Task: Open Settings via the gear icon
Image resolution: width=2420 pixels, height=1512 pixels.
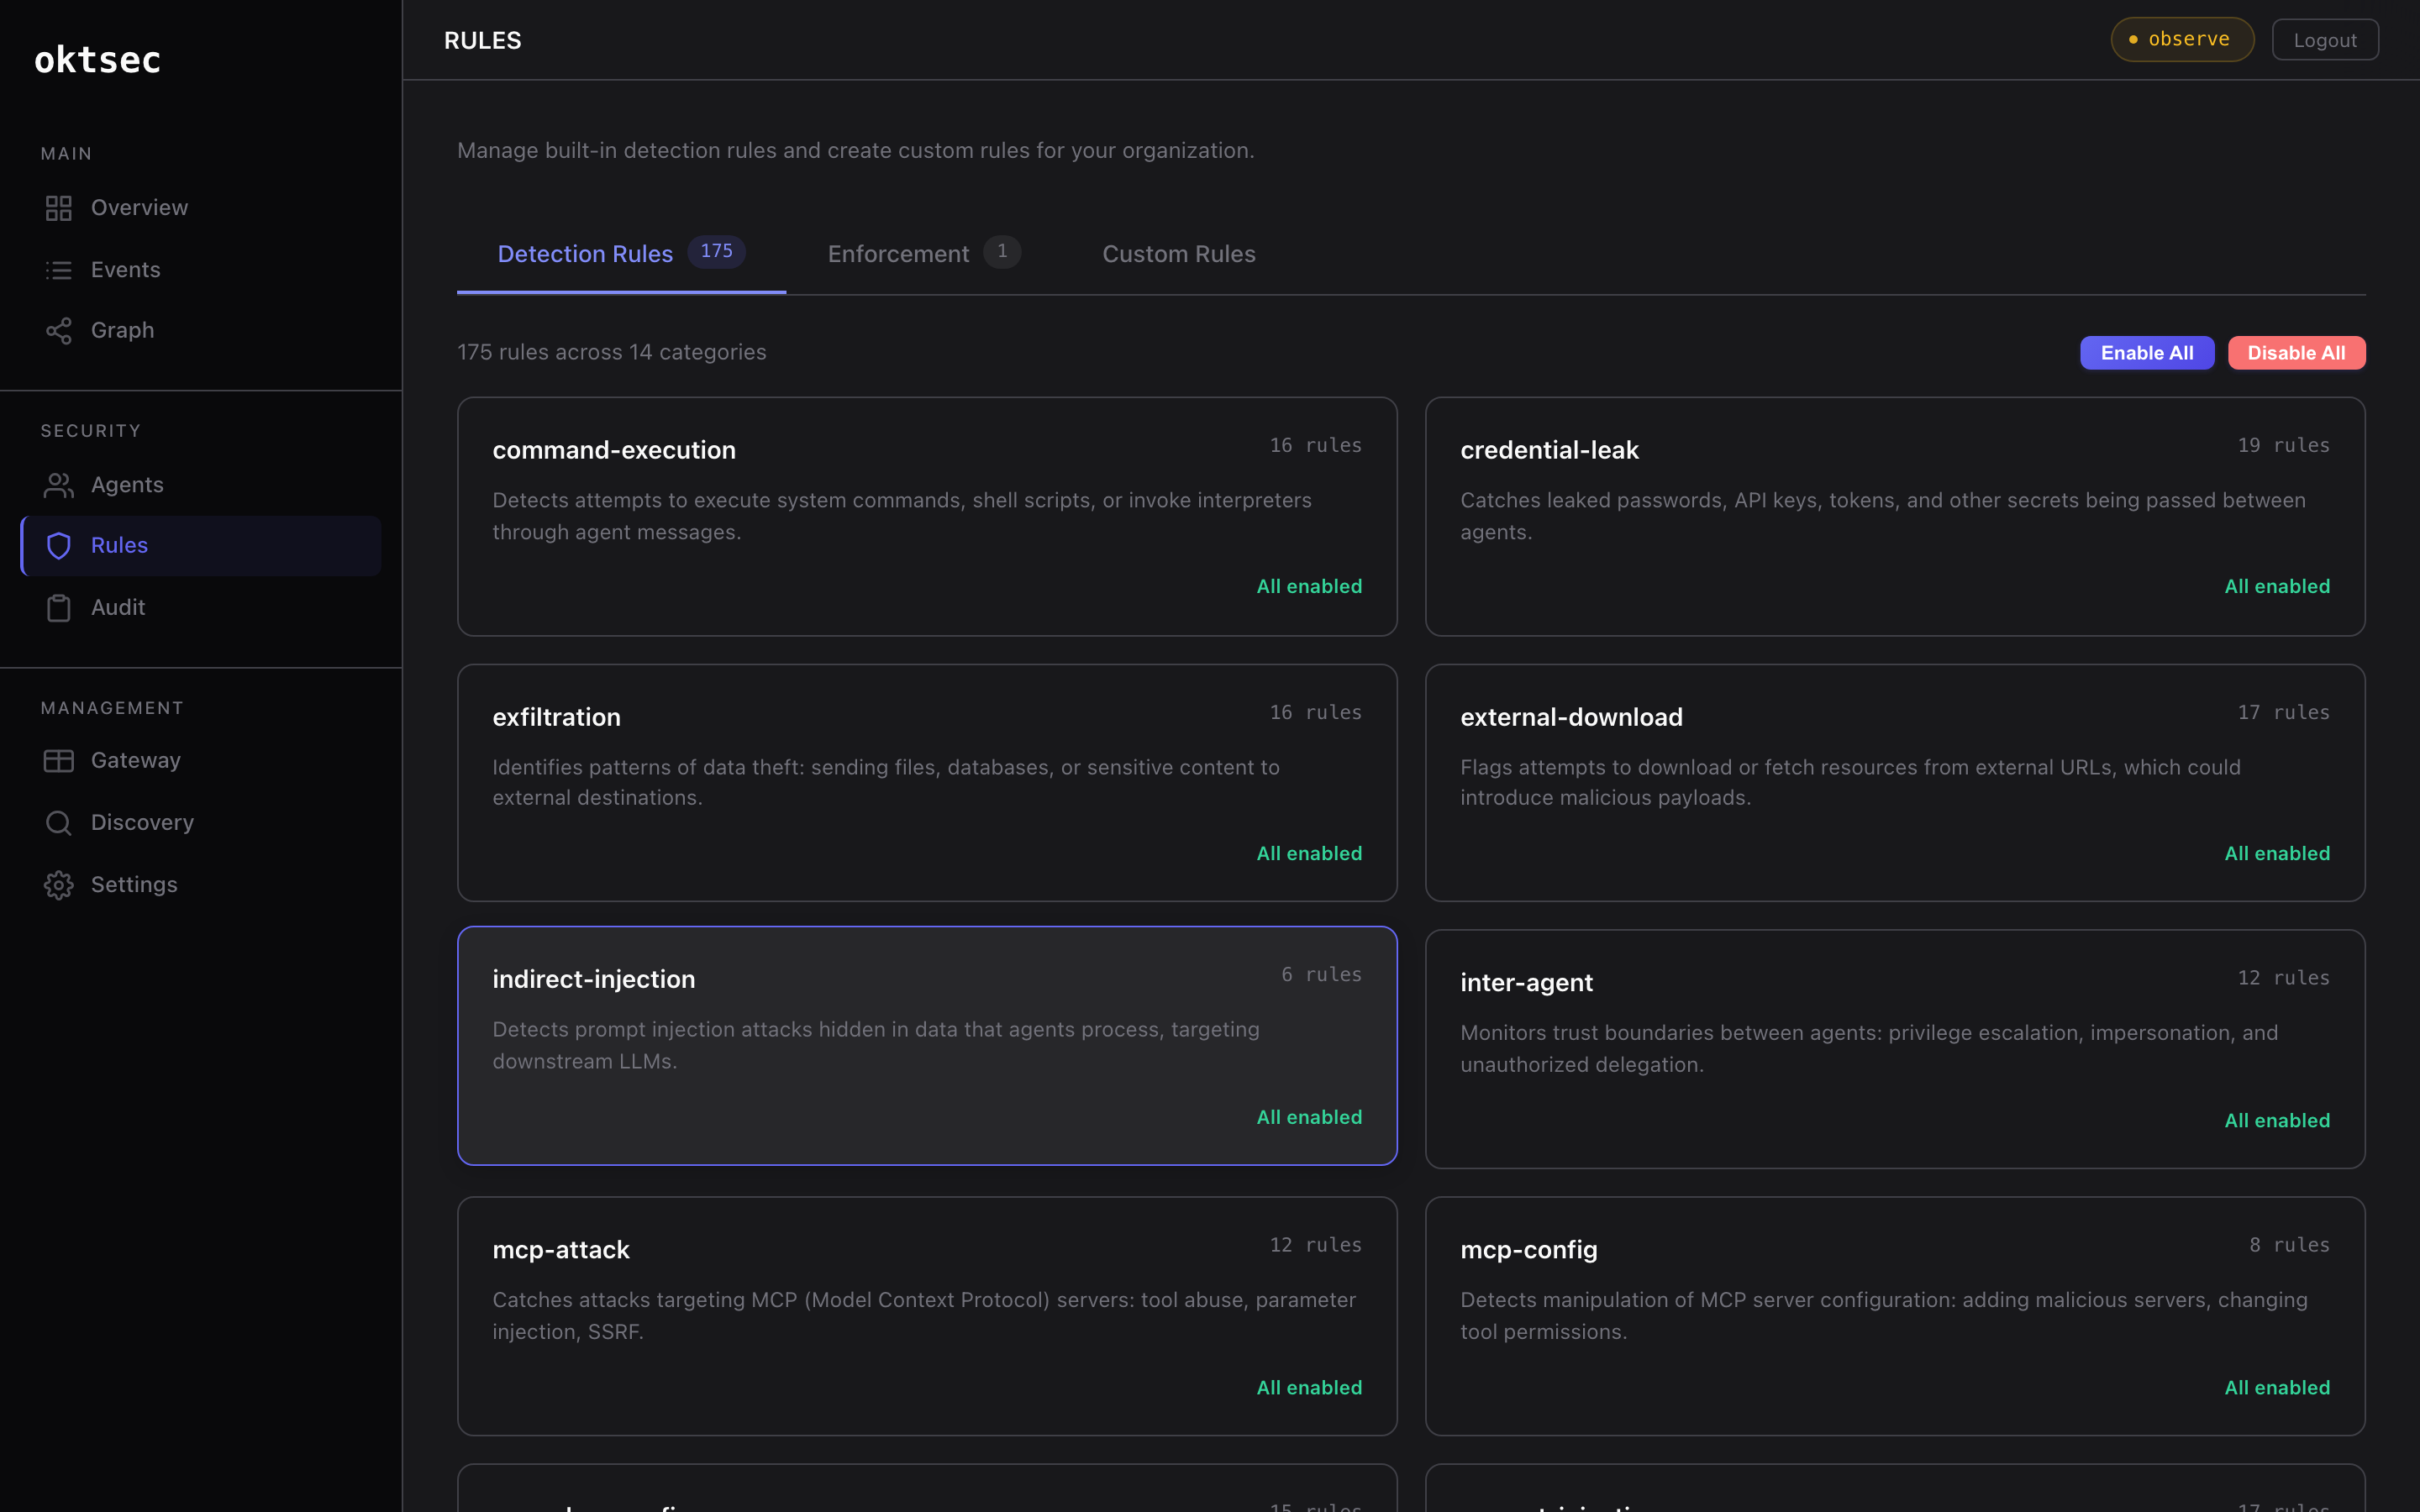Action: coord(58,884)
